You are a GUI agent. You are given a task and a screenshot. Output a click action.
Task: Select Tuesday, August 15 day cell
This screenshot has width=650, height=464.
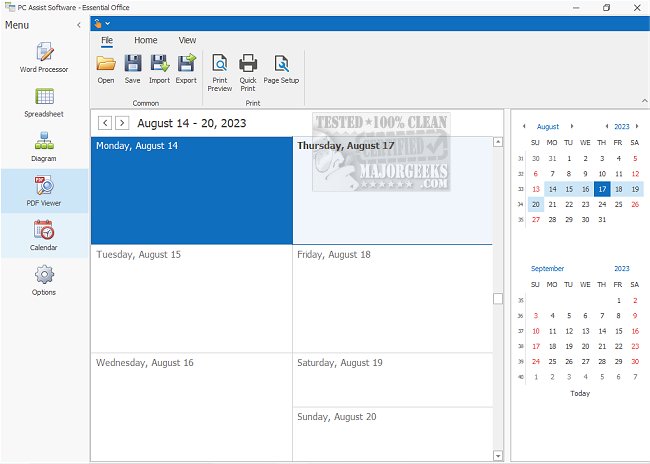(192, 299)
